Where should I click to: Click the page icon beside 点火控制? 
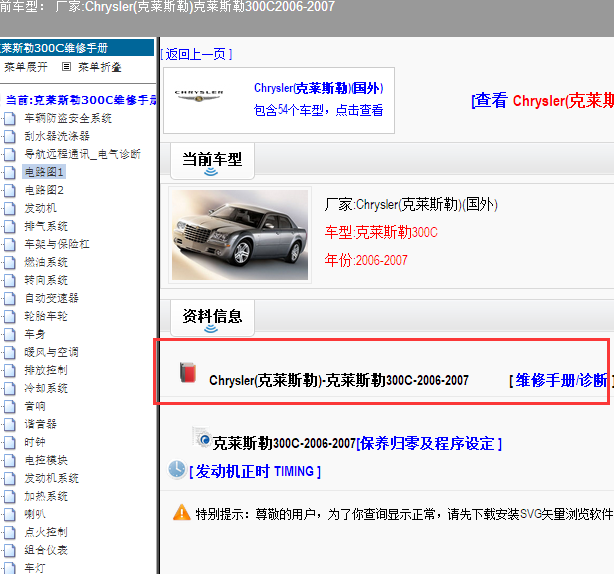(10, 532)
